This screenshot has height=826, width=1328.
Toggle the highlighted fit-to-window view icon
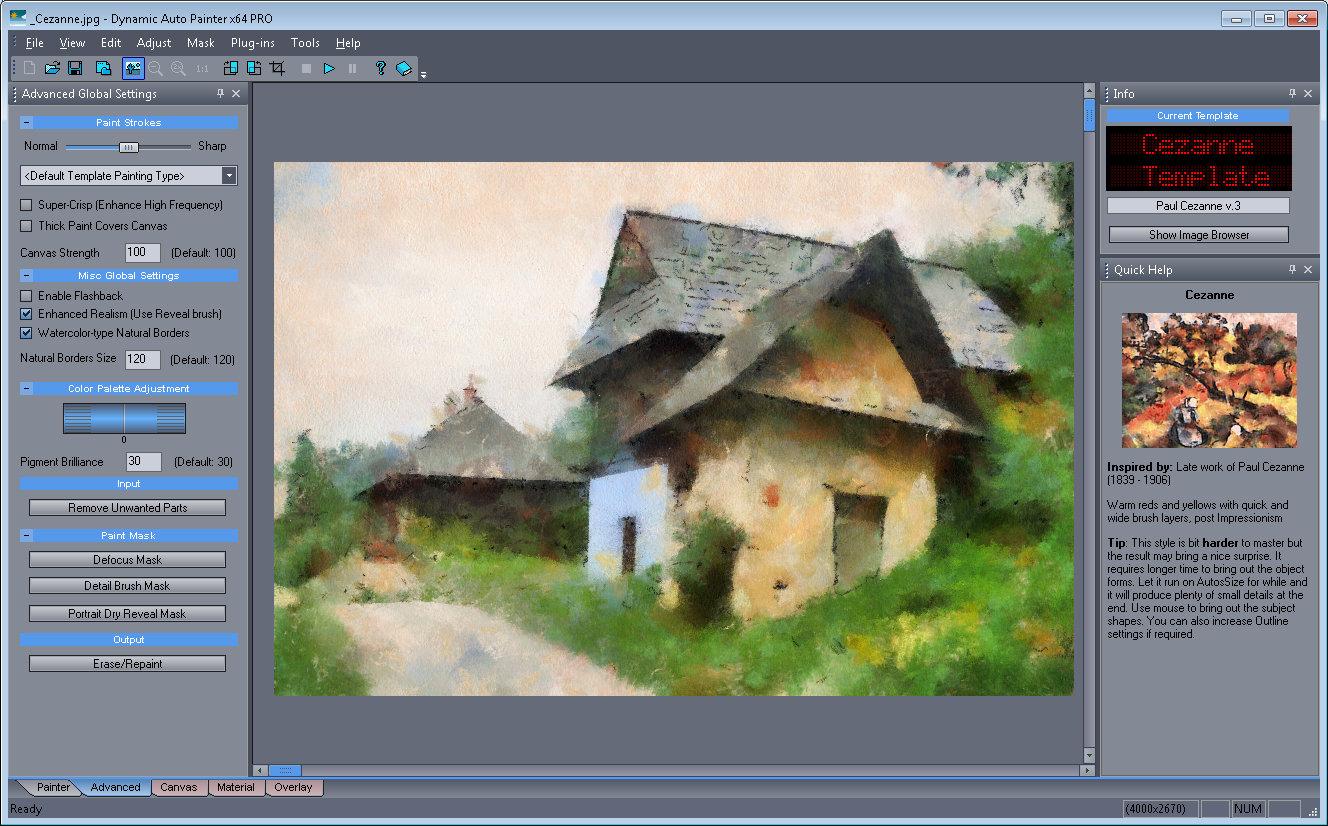[133, 68]
